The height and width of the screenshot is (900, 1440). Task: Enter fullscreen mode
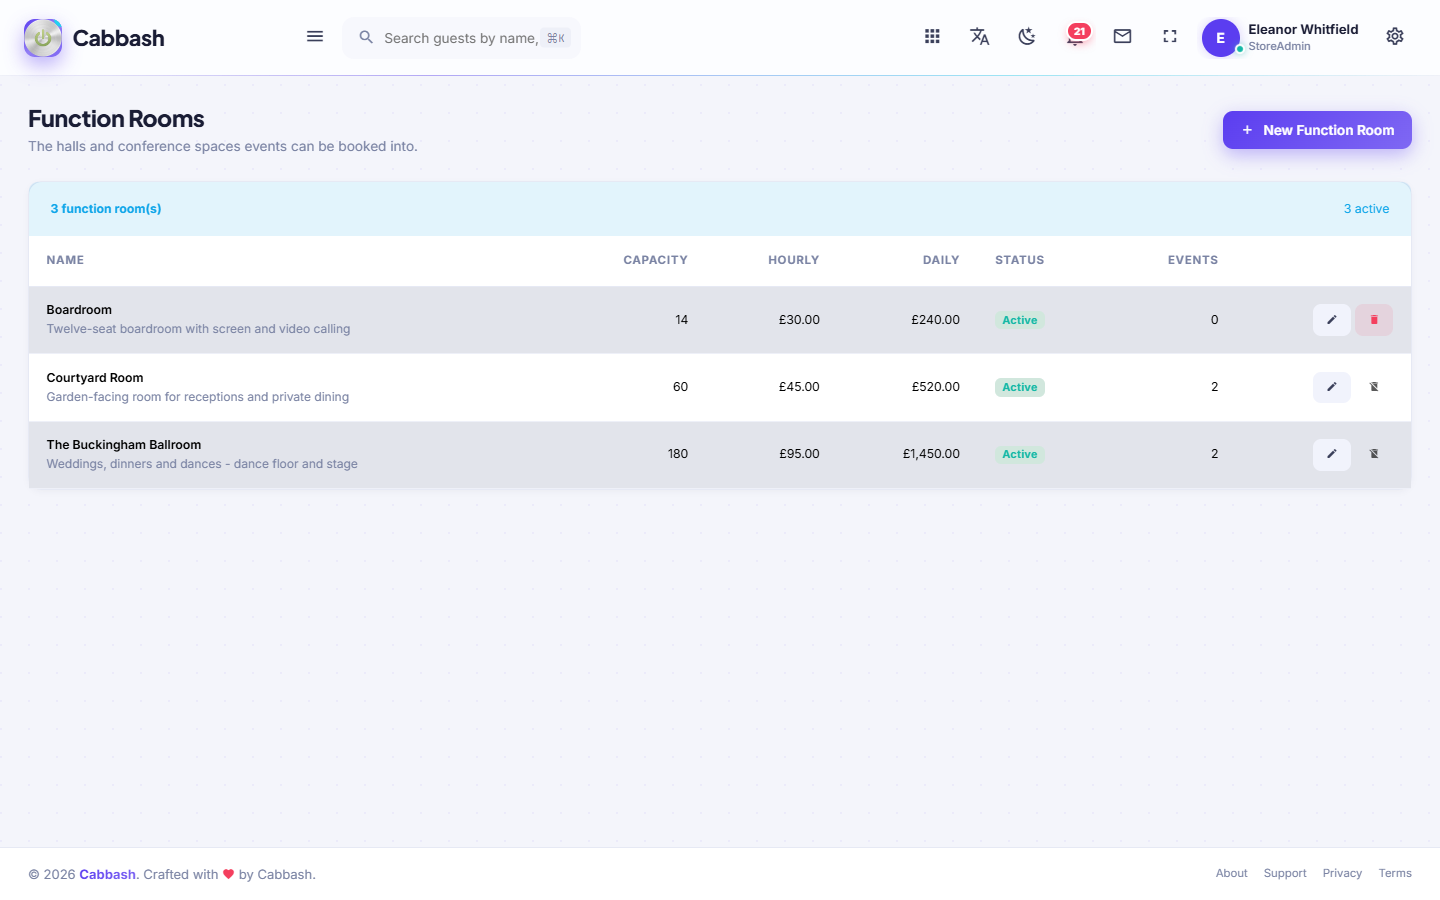point(1170,37)
